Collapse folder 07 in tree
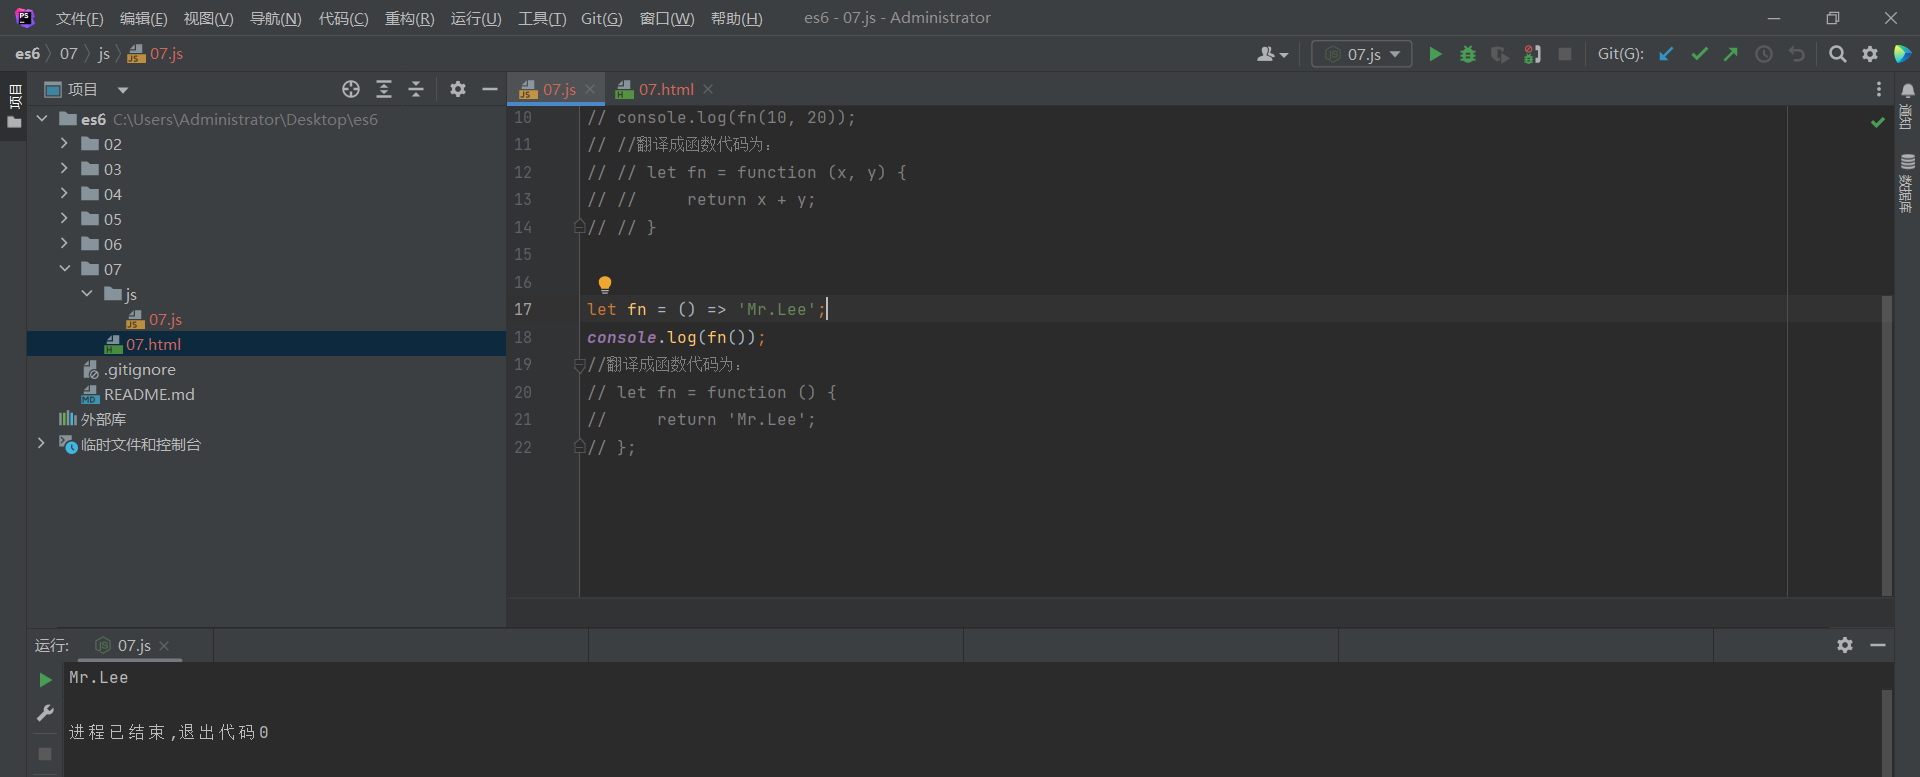 coord(64,268)
